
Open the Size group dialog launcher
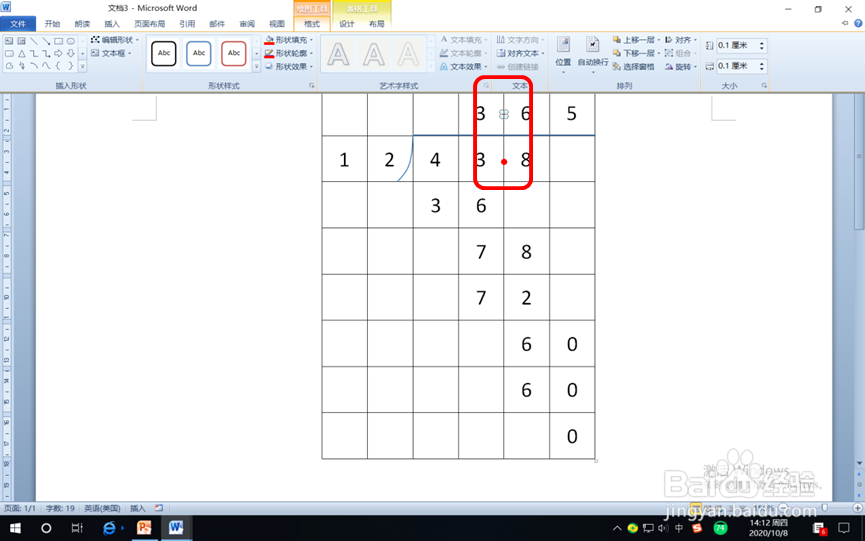tap(764, 85)
